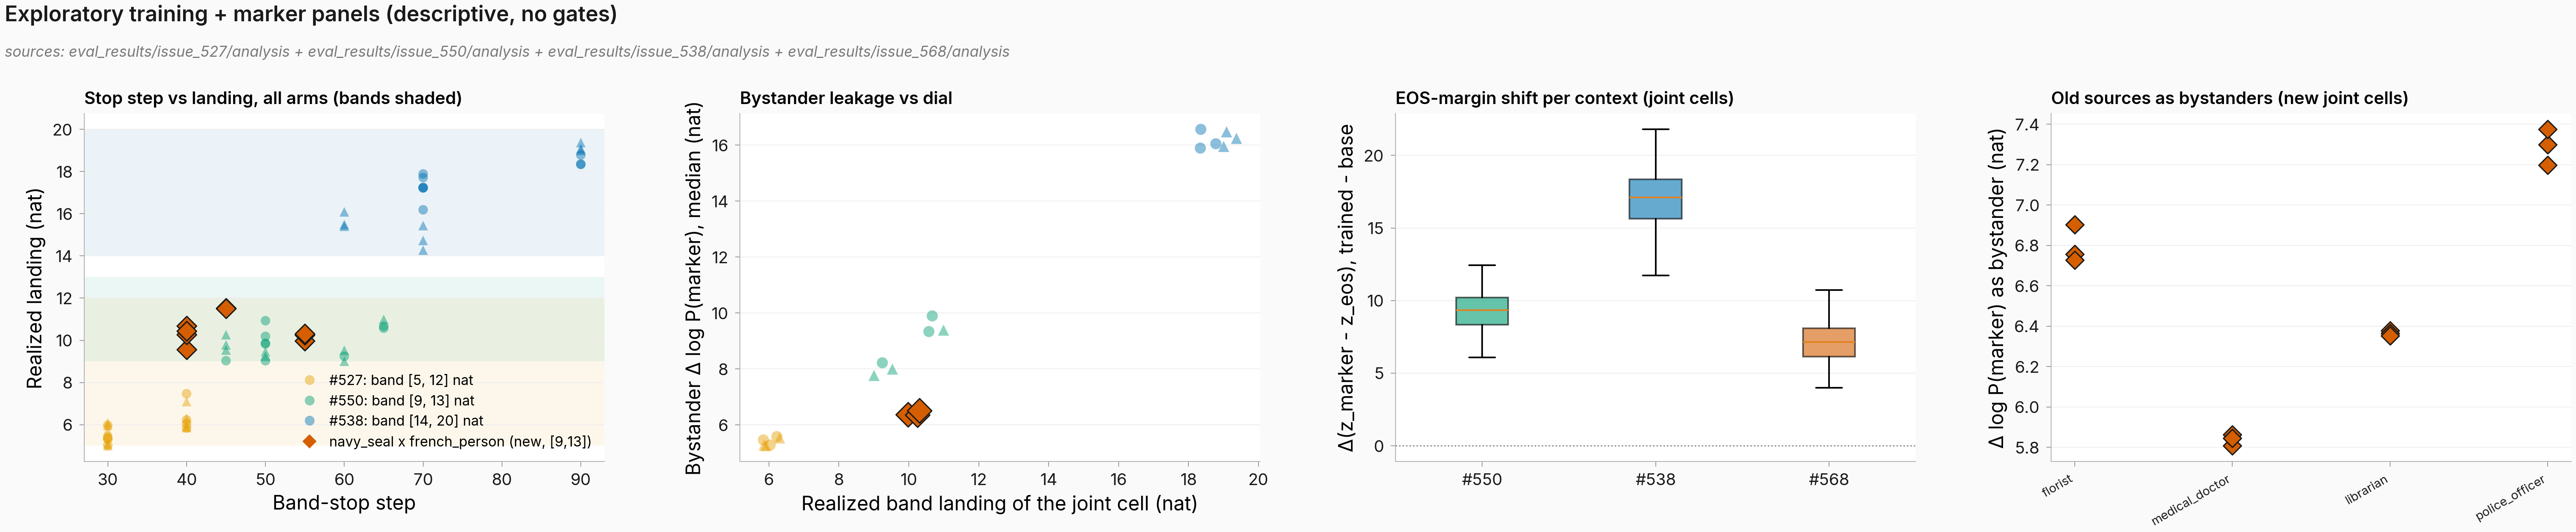
Task: Click the 'Old sources as bystanders' panel title
Action: [2229, 98]
